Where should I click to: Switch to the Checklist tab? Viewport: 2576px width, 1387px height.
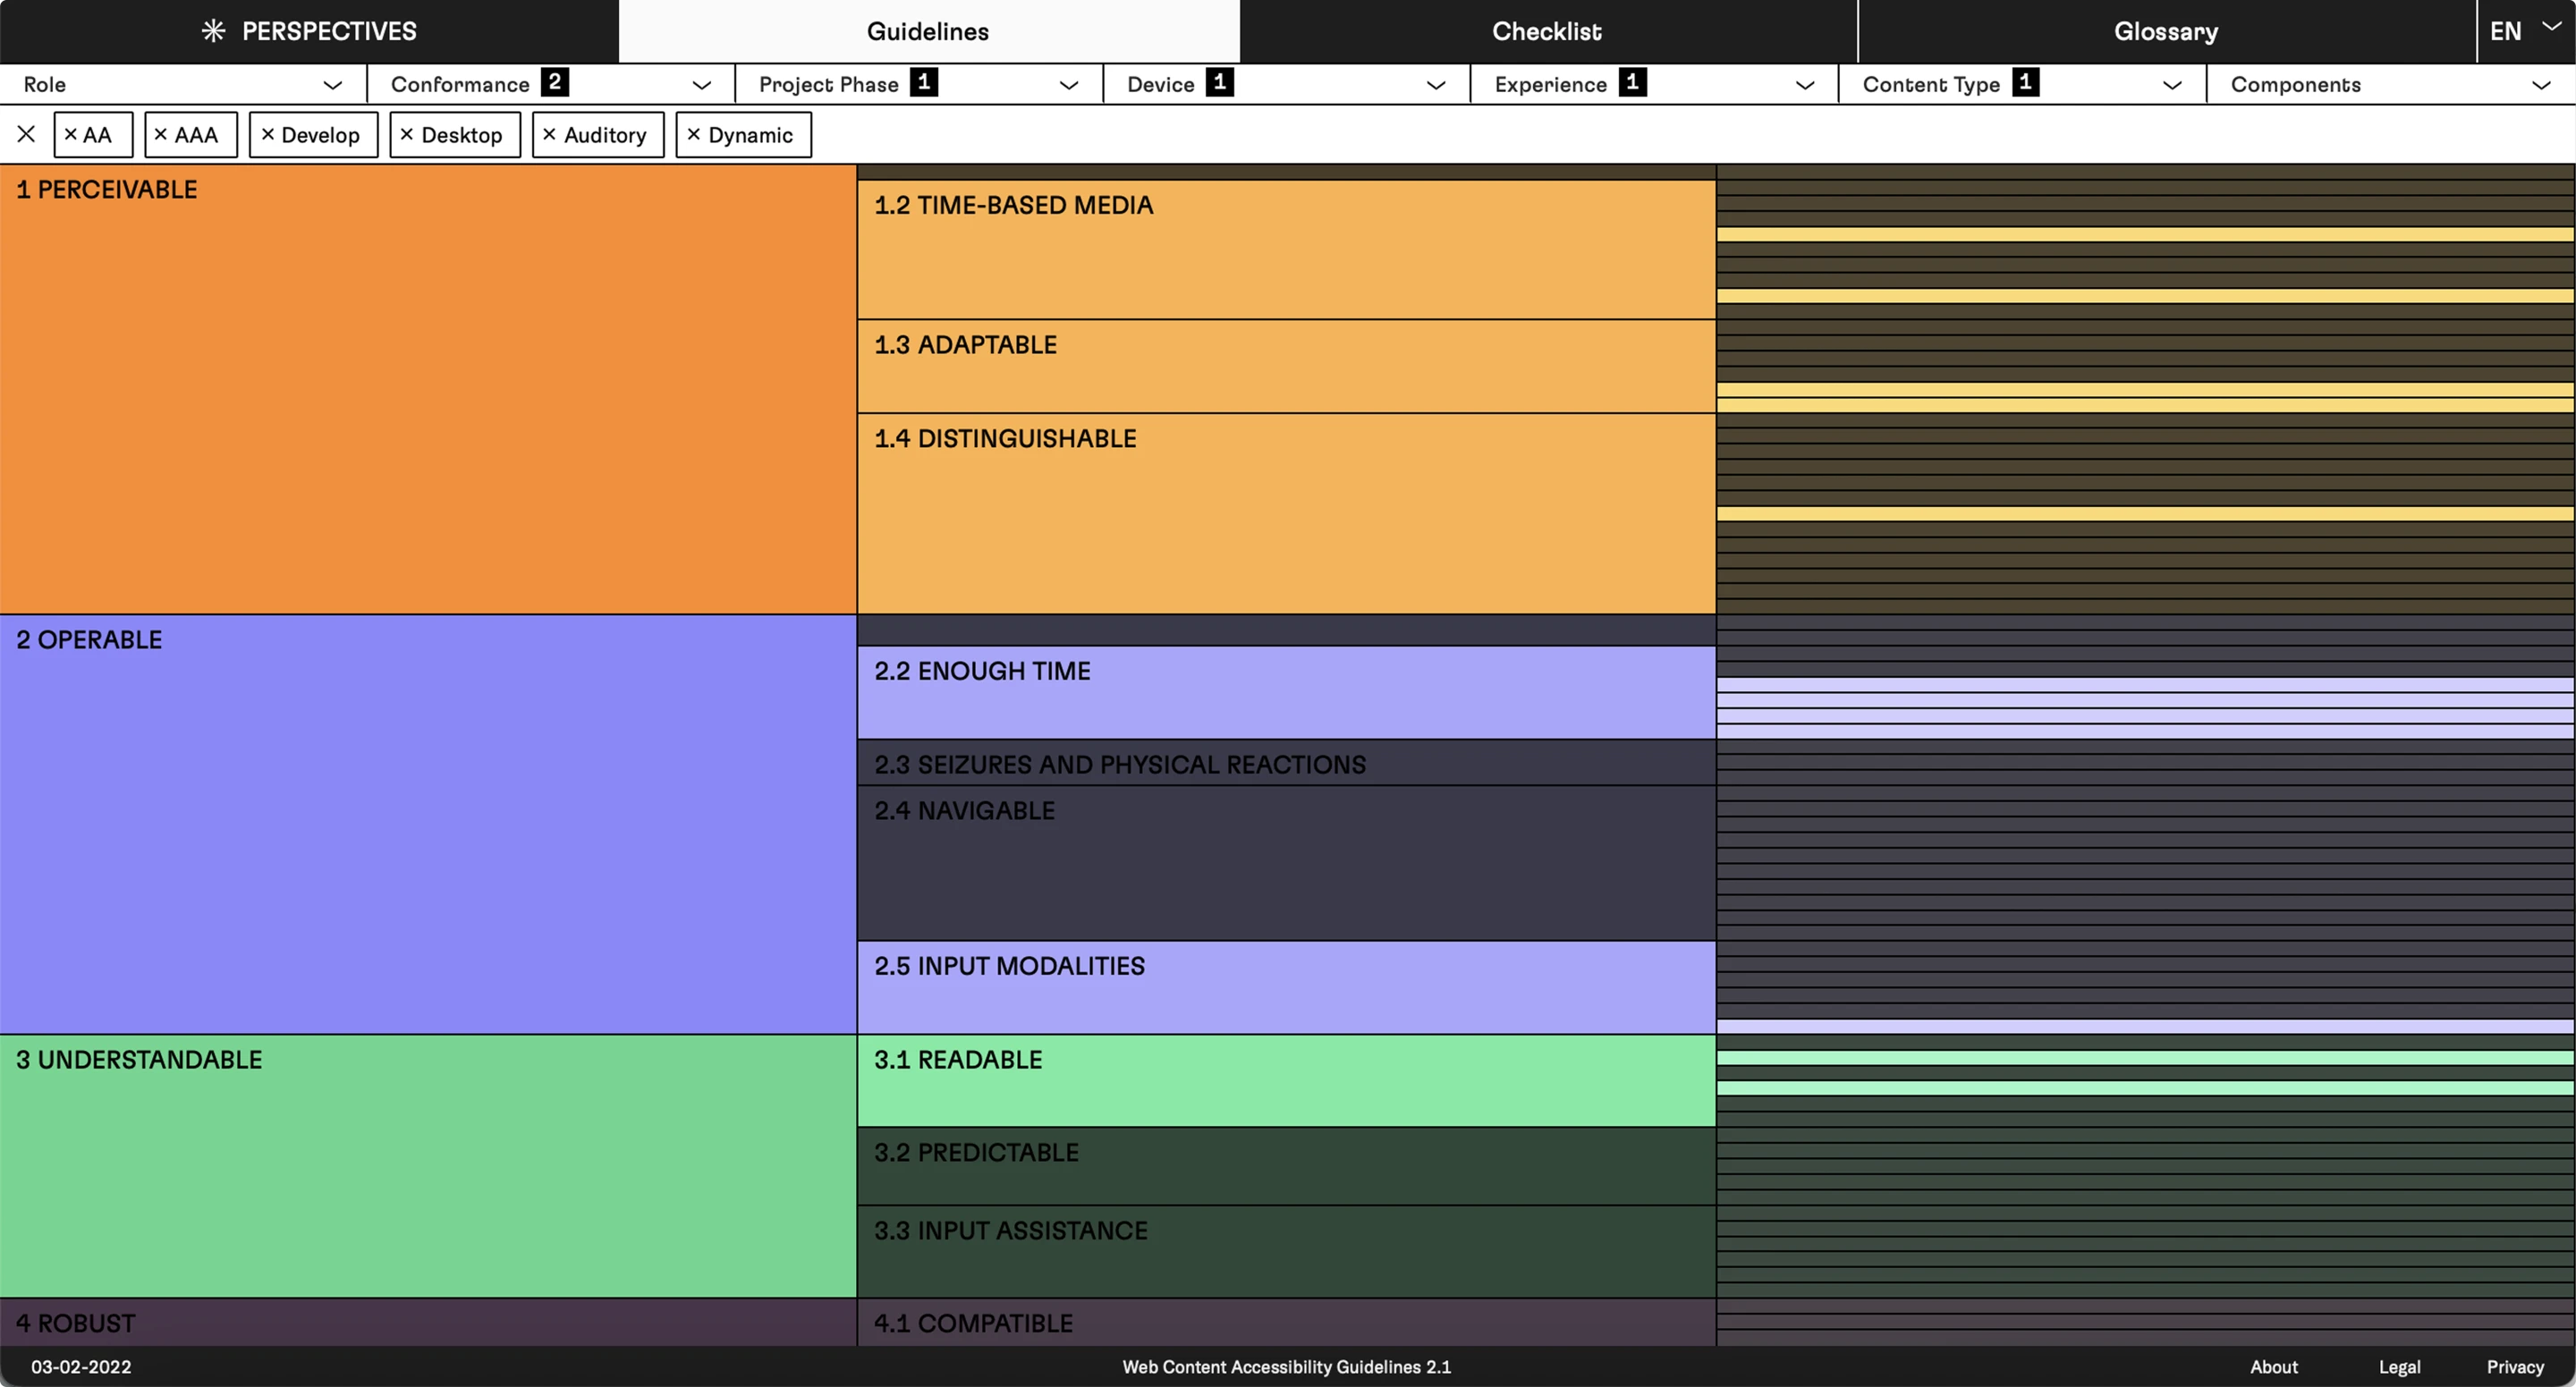pyautogui.click(x=1547, y=31)
